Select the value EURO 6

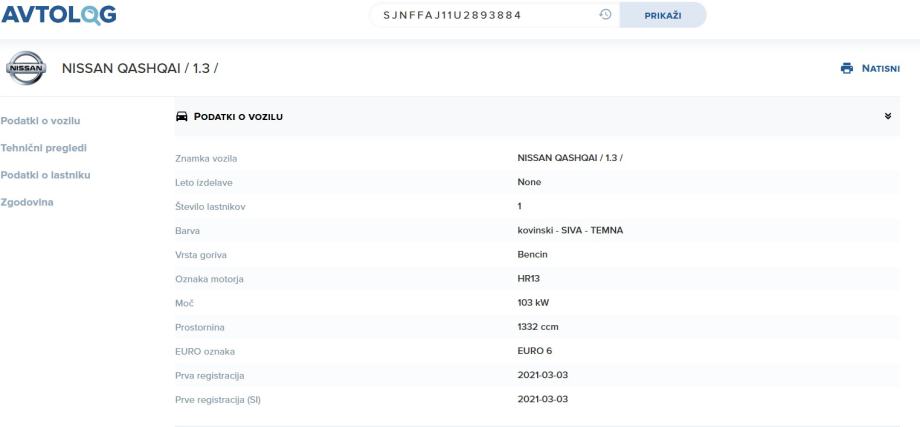point(535,351)
